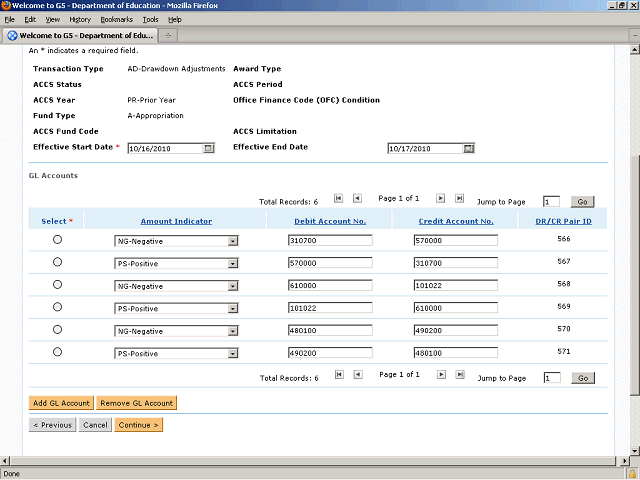
Task: Jump to first page in bottom pager
Action: 339,374
